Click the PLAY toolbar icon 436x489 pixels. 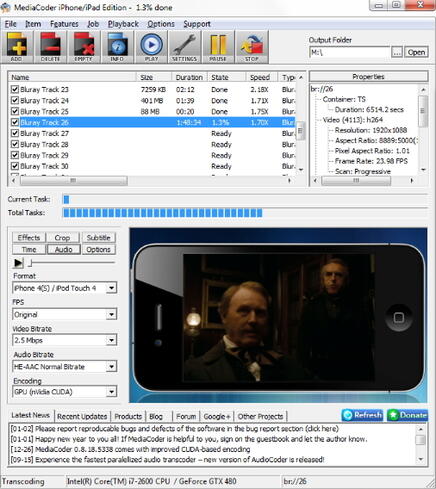point(151,47)
